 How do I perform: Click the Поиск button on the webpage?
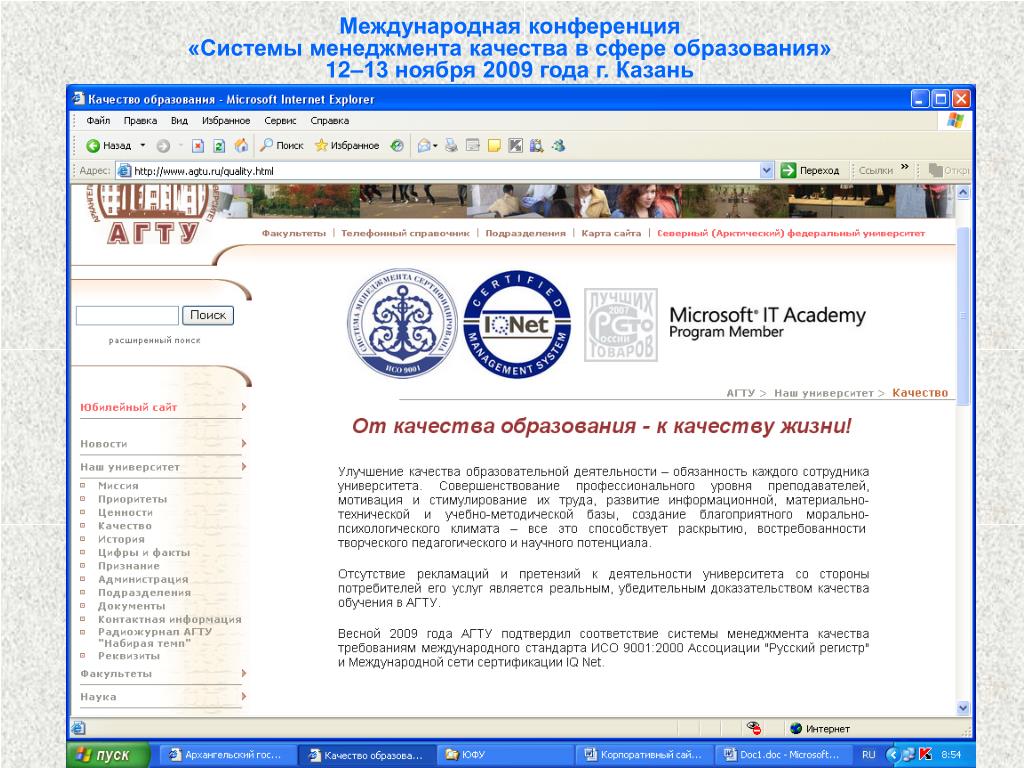208,315
